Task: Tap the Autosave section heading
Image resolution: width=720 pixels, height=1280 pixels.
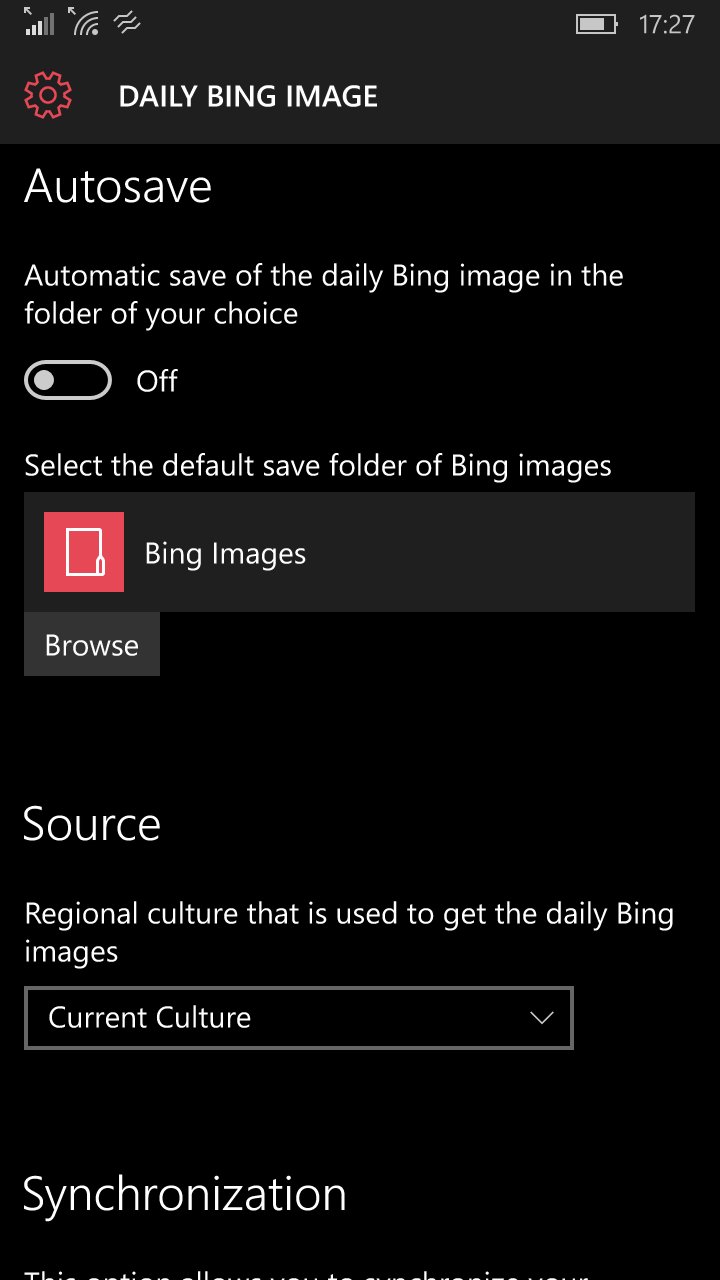Action: [x=118, y=186]
